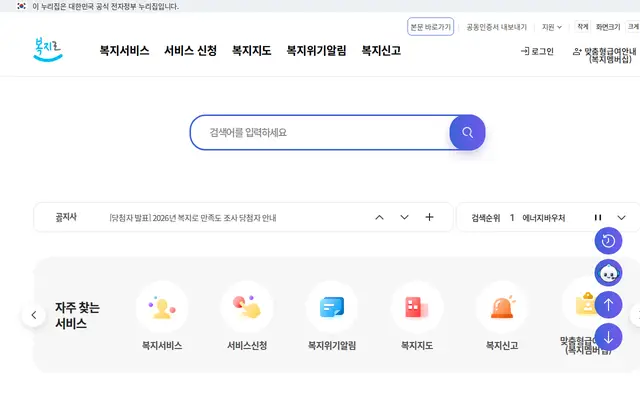This screenshot has height=400, width=640.
Task: Open 복지서비스 main menu
Action: pos(124,51)
